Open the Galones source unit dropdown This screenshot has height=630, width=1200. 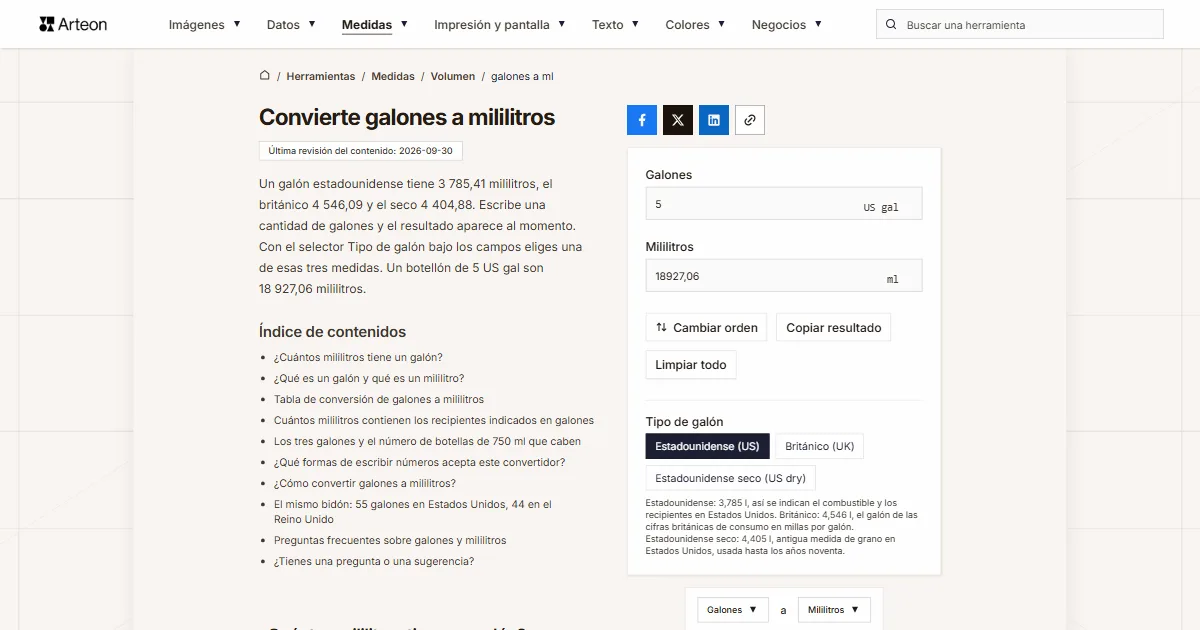pyautogui.click(x=732, y=610)
